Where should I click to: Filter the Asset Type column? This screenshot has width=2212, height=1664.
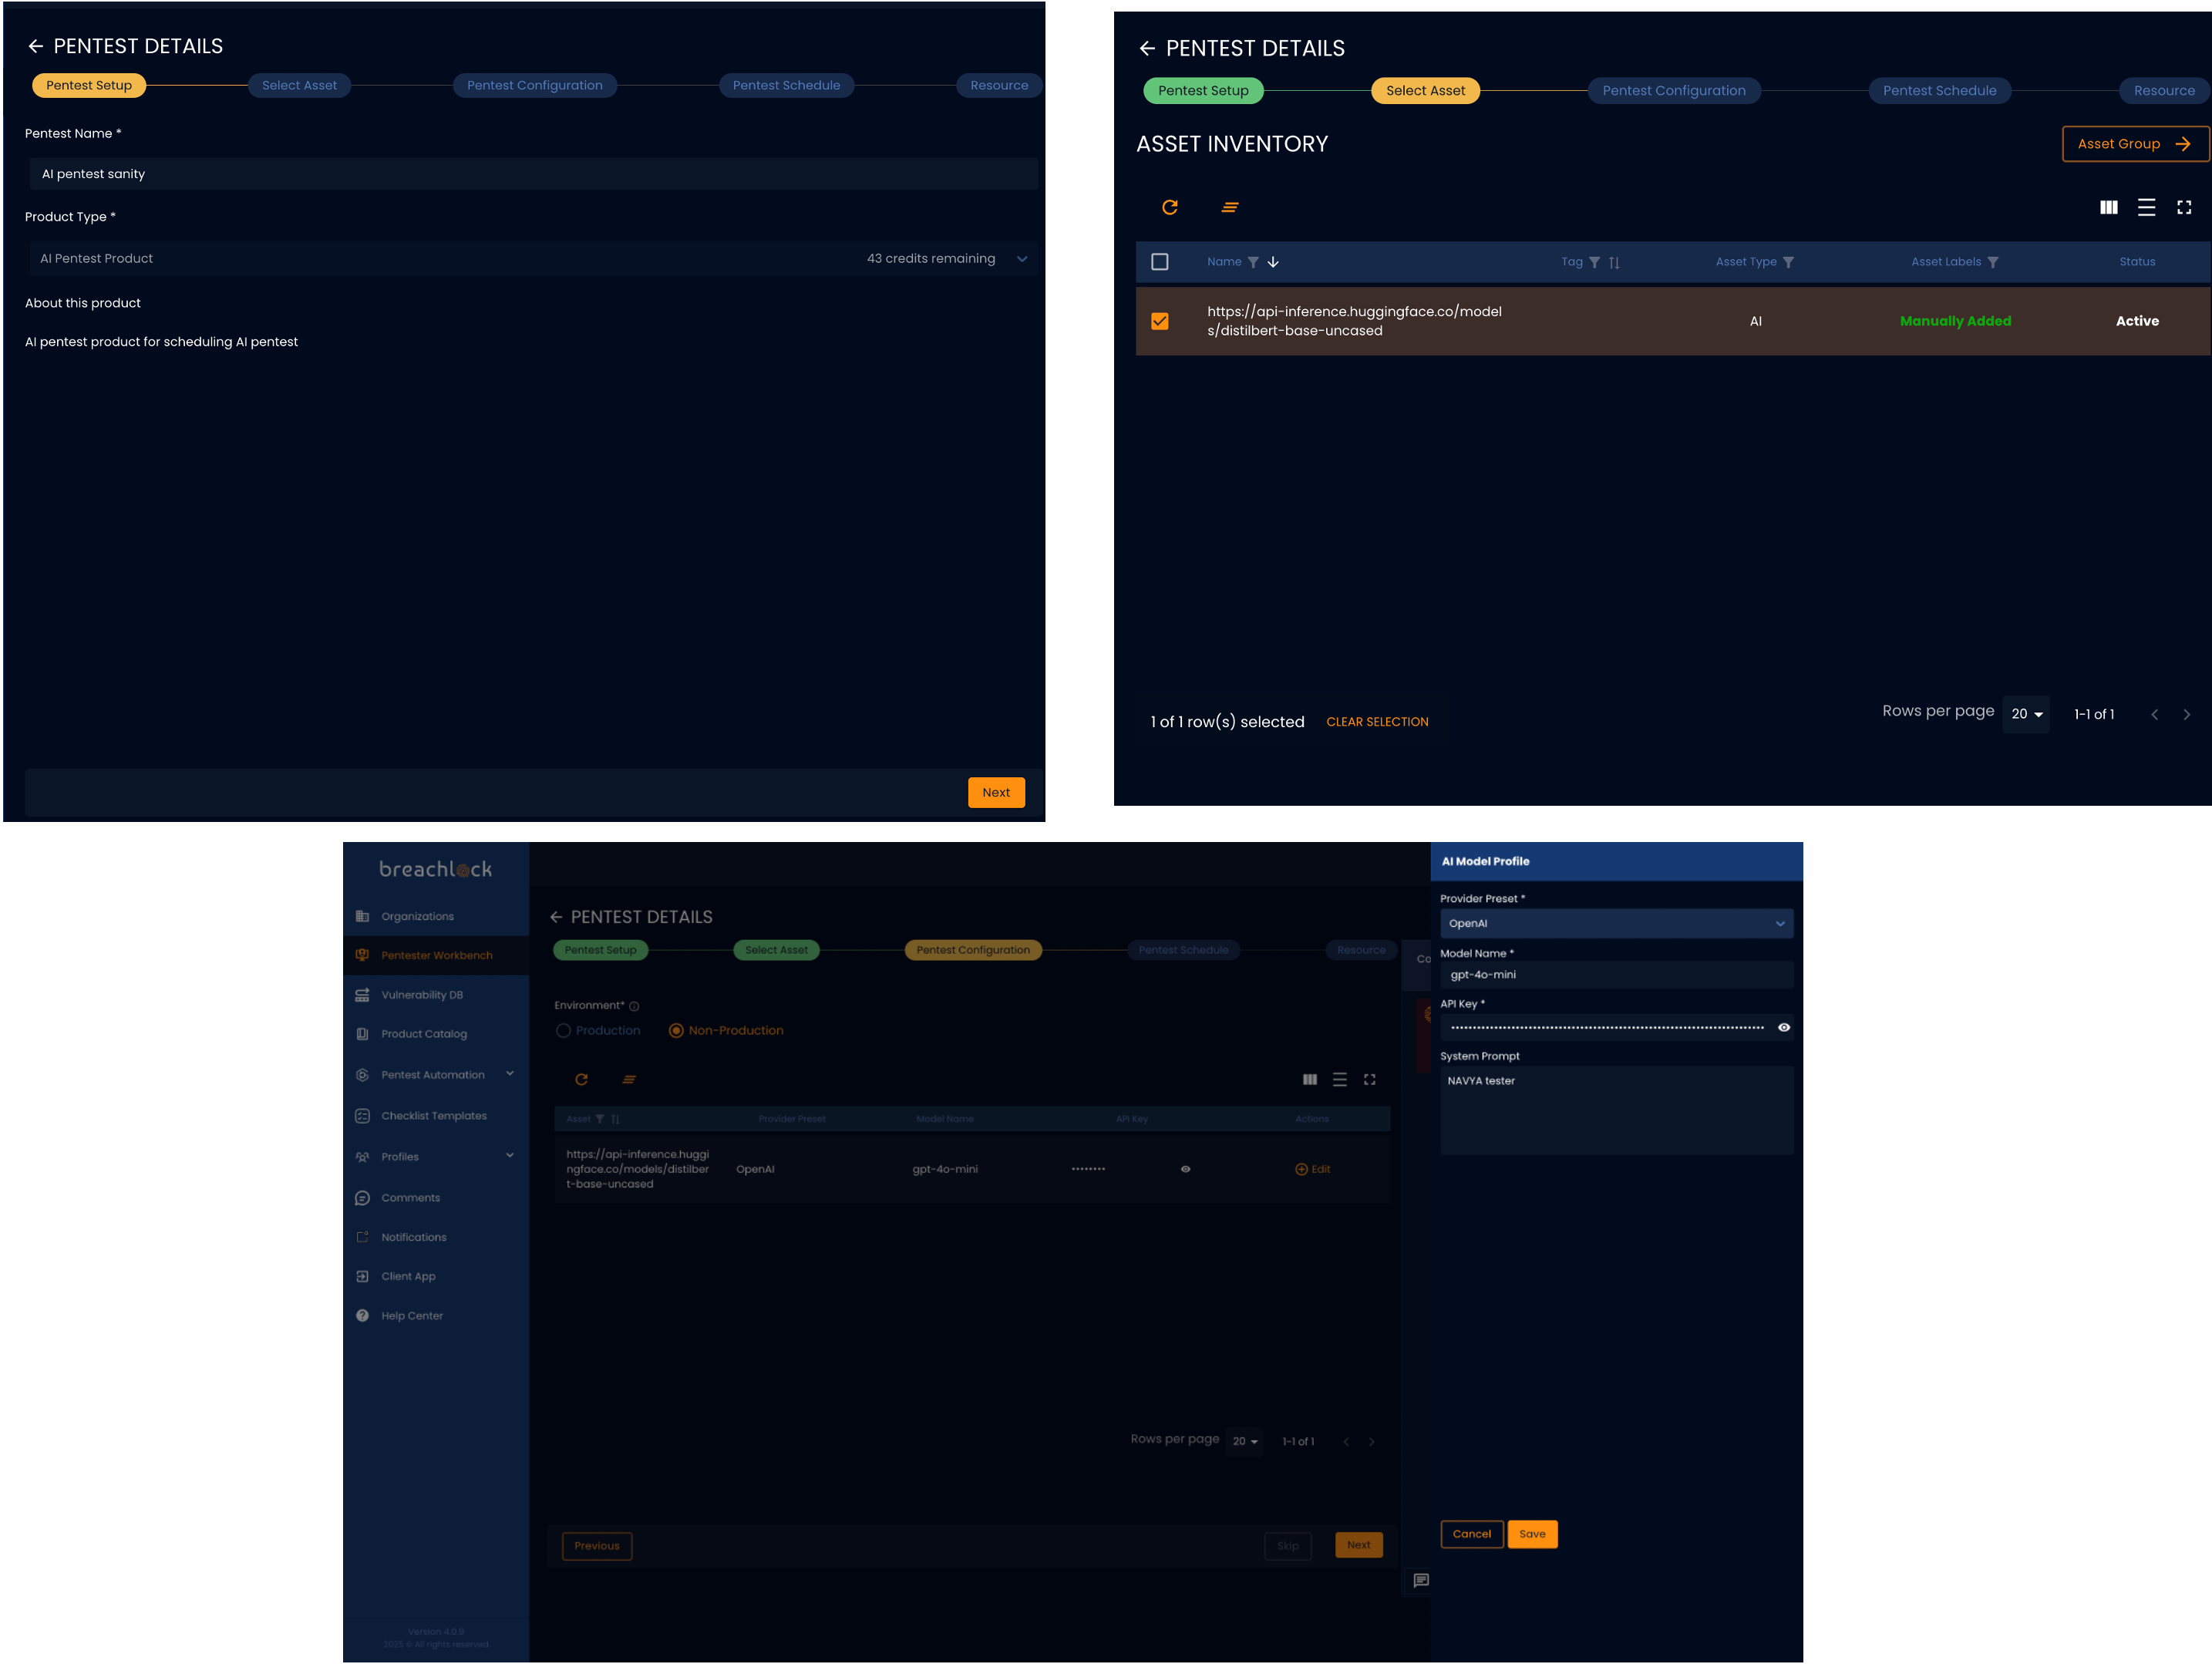pos(1788,262)
